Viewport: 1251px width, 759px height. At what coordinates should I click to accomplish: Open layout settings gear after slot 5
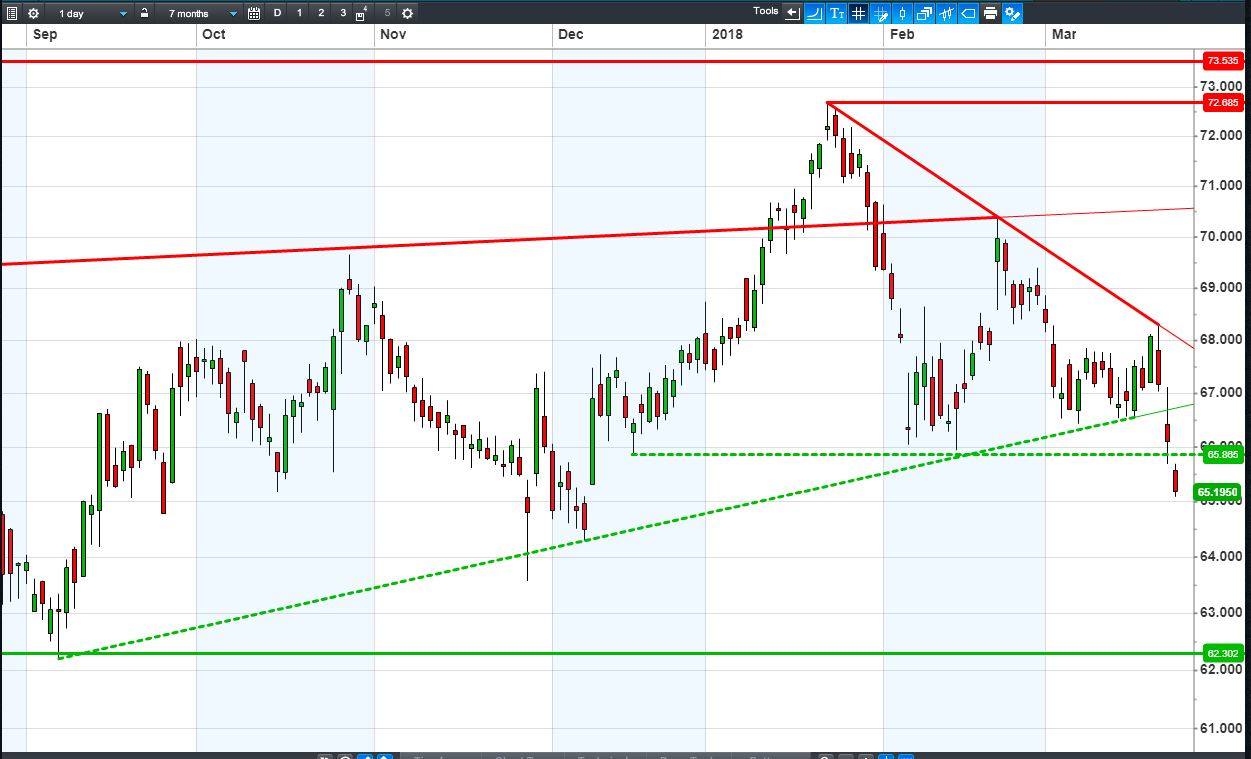click(x=407, y=13)
